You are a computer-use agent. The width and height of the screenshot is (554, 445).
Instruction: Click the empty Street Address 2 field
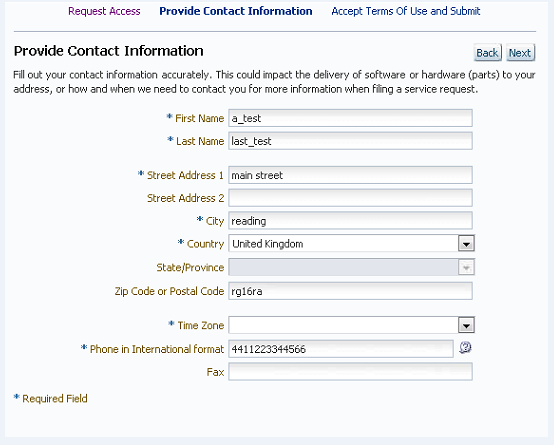point(350,198)
